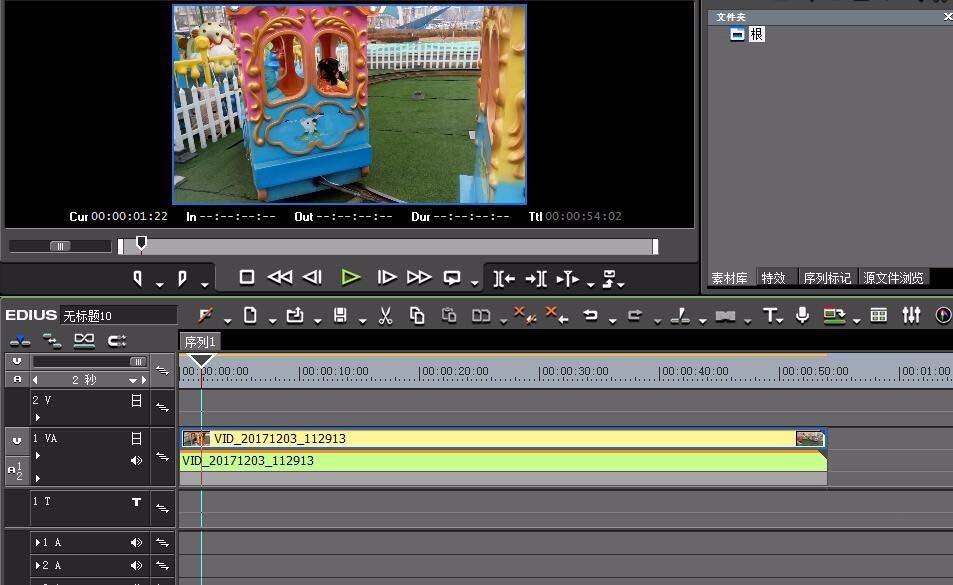Screen dimensions: 953x585
Task: Click the New sequence page icon
Action: [250, 315]
